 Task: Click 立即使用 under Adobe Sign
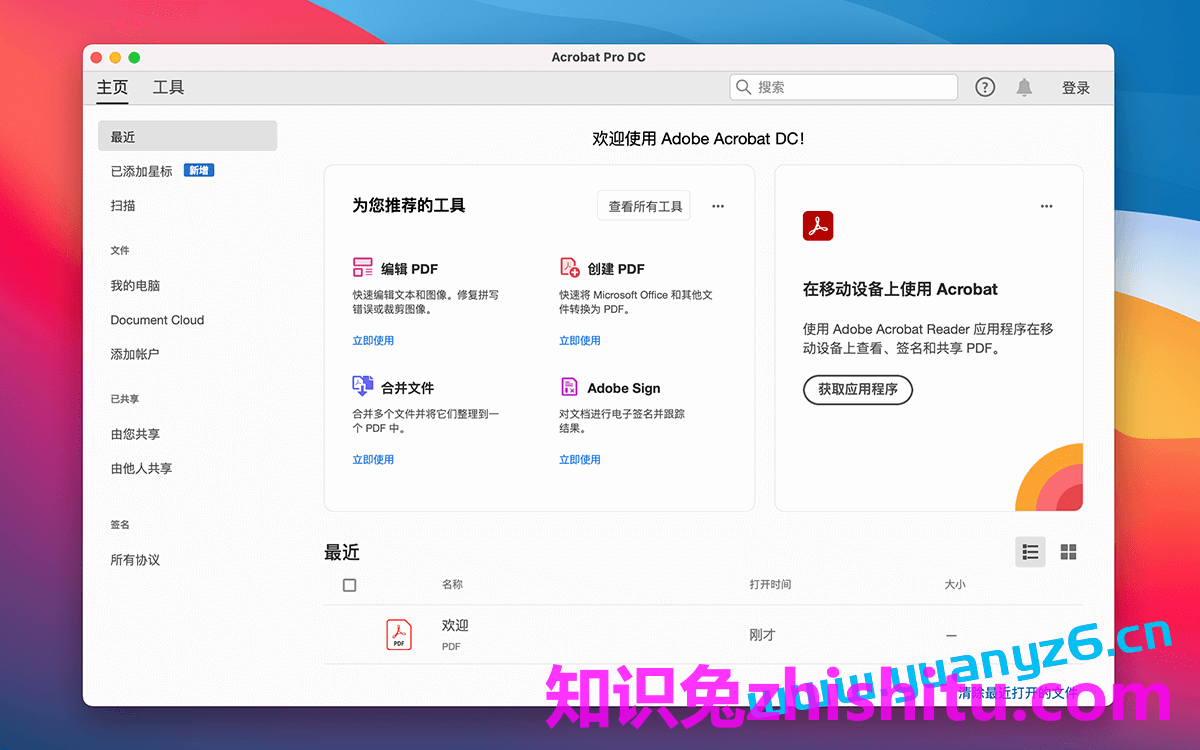(x=580, y=459)
